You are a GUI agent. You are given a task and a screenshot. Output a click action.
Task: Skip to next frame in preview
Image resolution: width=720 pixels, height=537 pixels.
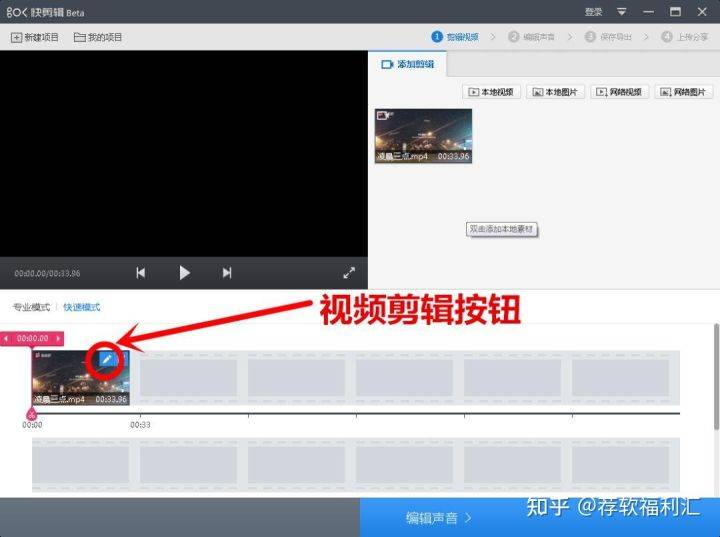coord(227,272)
